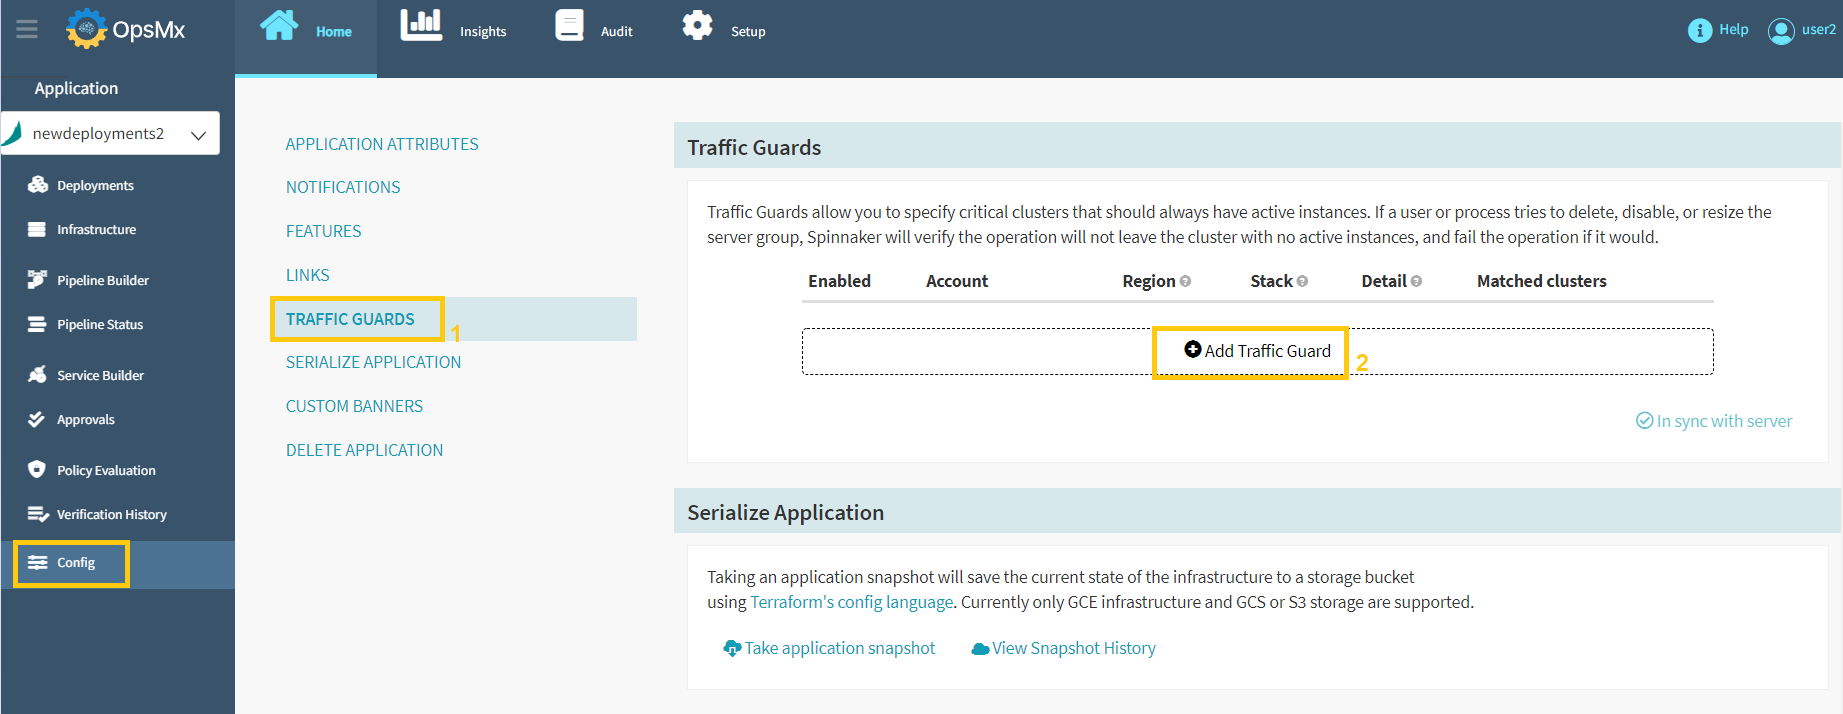Screen dimensions: 1843x714
Task: Click the hamburger menu icon
Action: coord(27,29)
